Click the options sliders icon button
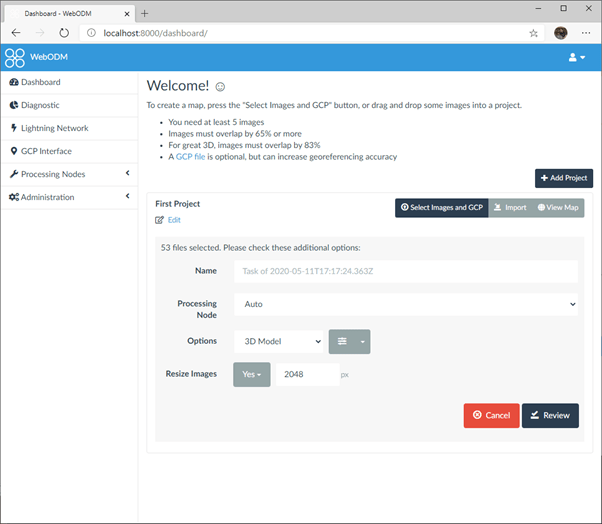 [343, 341]
